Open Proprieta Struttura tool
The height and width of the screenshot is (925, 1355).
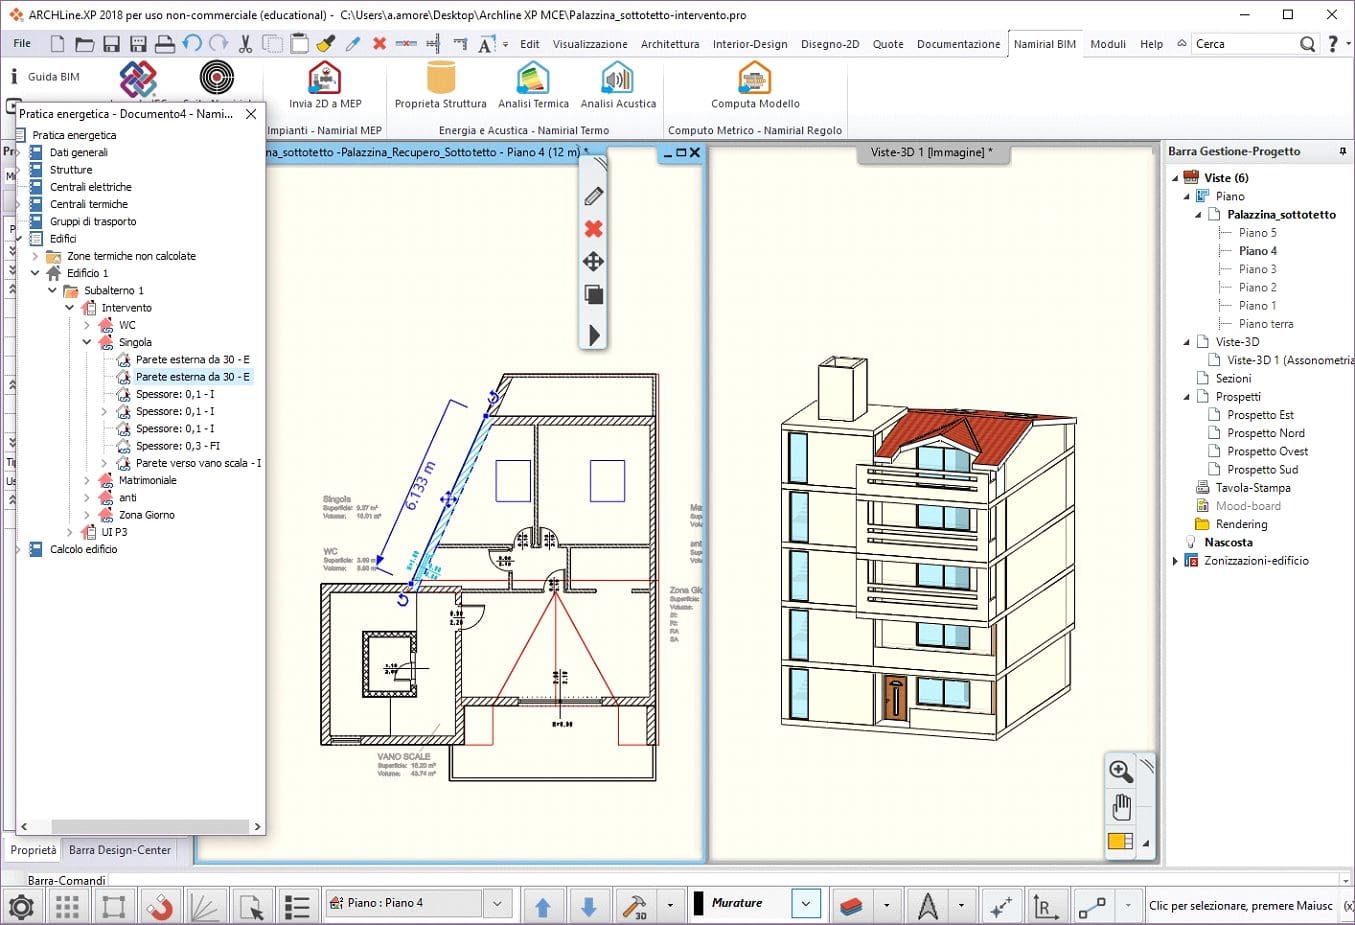click(x=440, y=85)
